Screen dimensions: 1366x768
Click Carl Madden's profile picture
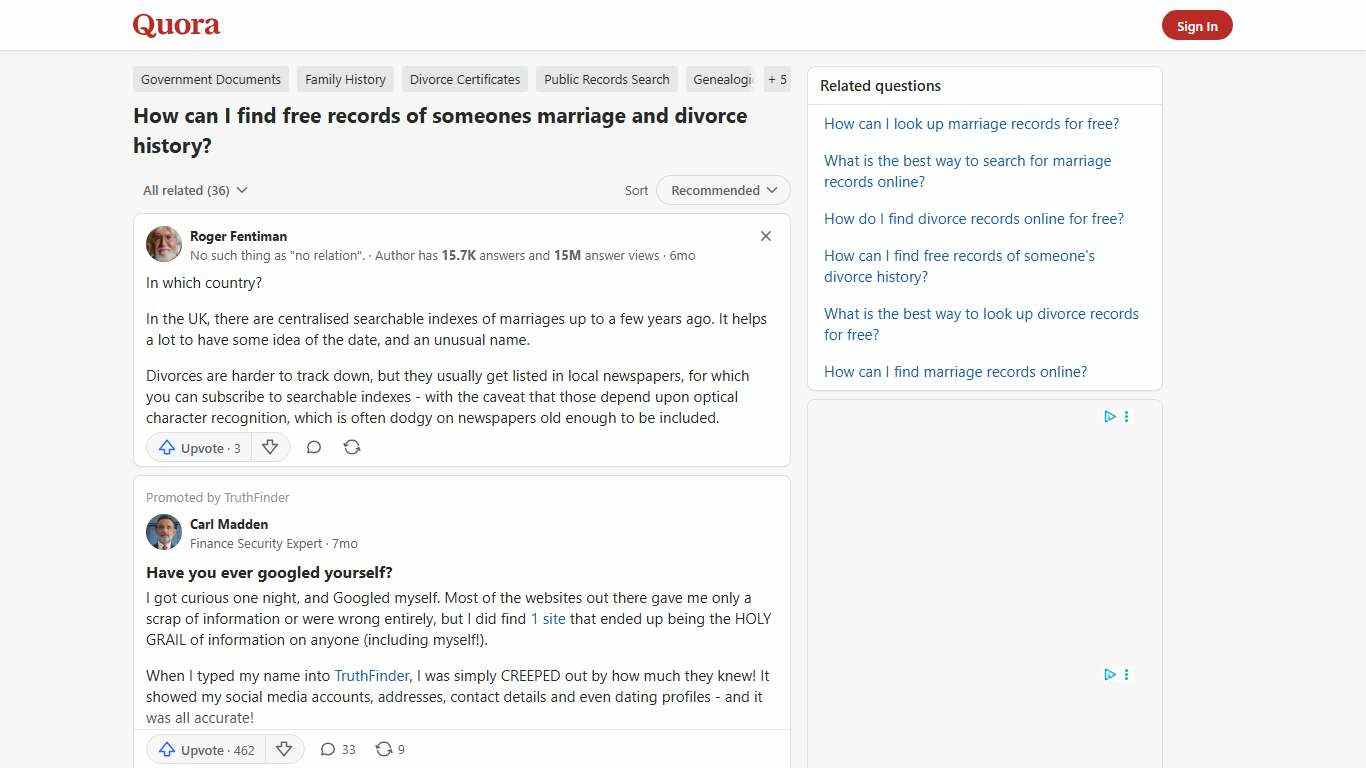point(163,532)
